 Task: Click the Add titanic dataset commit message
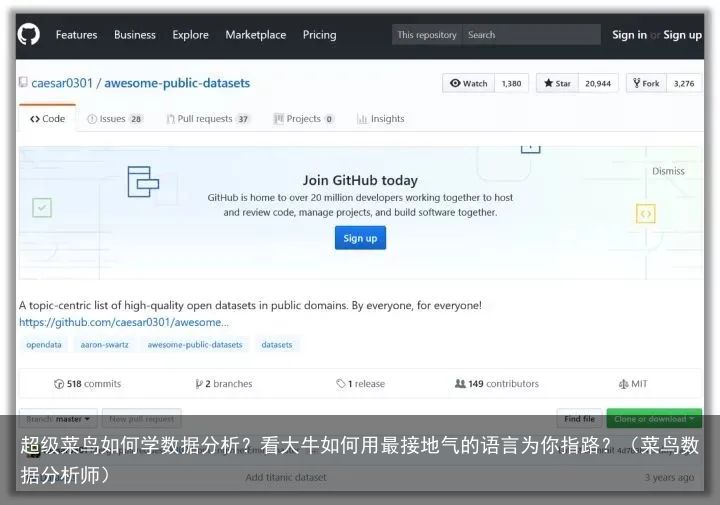pos(286,477)
